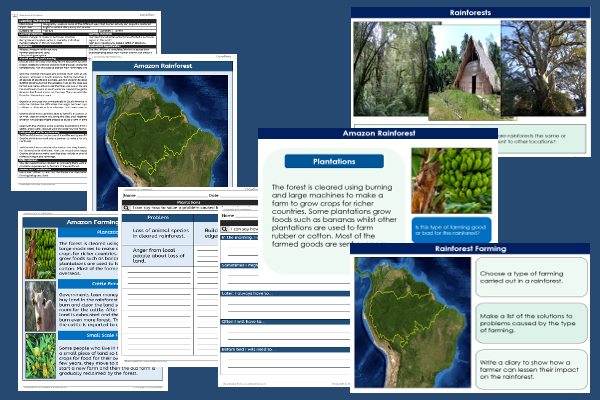Select the 'Loss of animal species' table cell
Image resolution: width=600 pixels, height=400 pixels.
click(158, 233)
